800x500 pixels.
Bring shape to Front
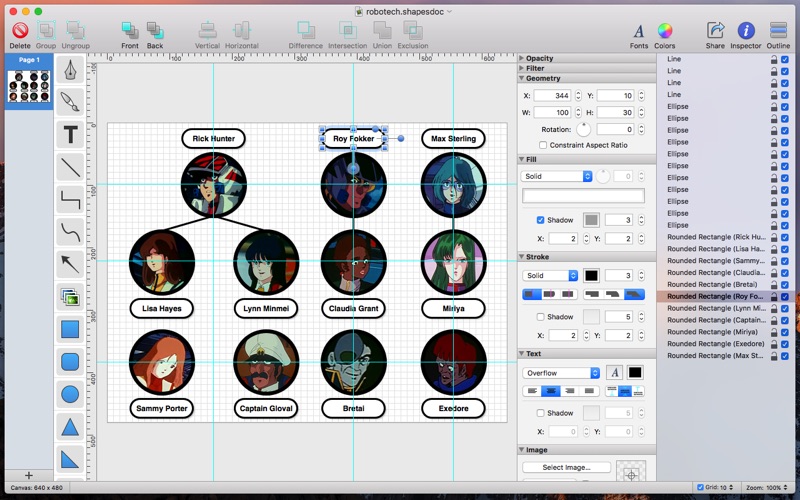click(x=130, y=31)
